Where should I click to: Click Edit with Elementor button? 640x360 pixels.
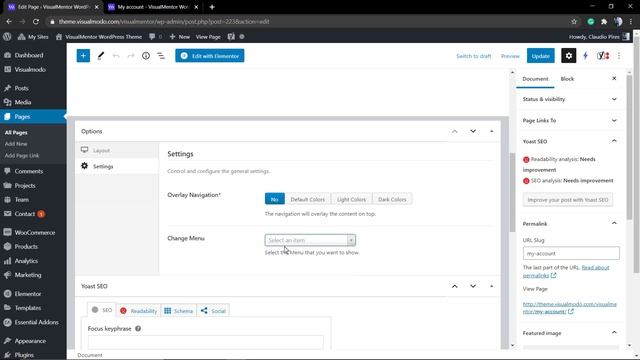point(210,56)
